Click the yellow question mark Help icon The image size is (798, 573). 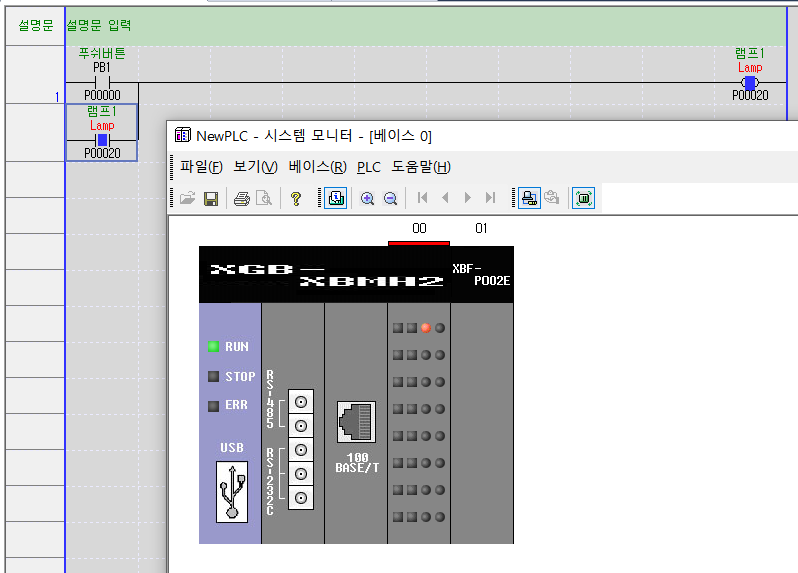[296, 198]
